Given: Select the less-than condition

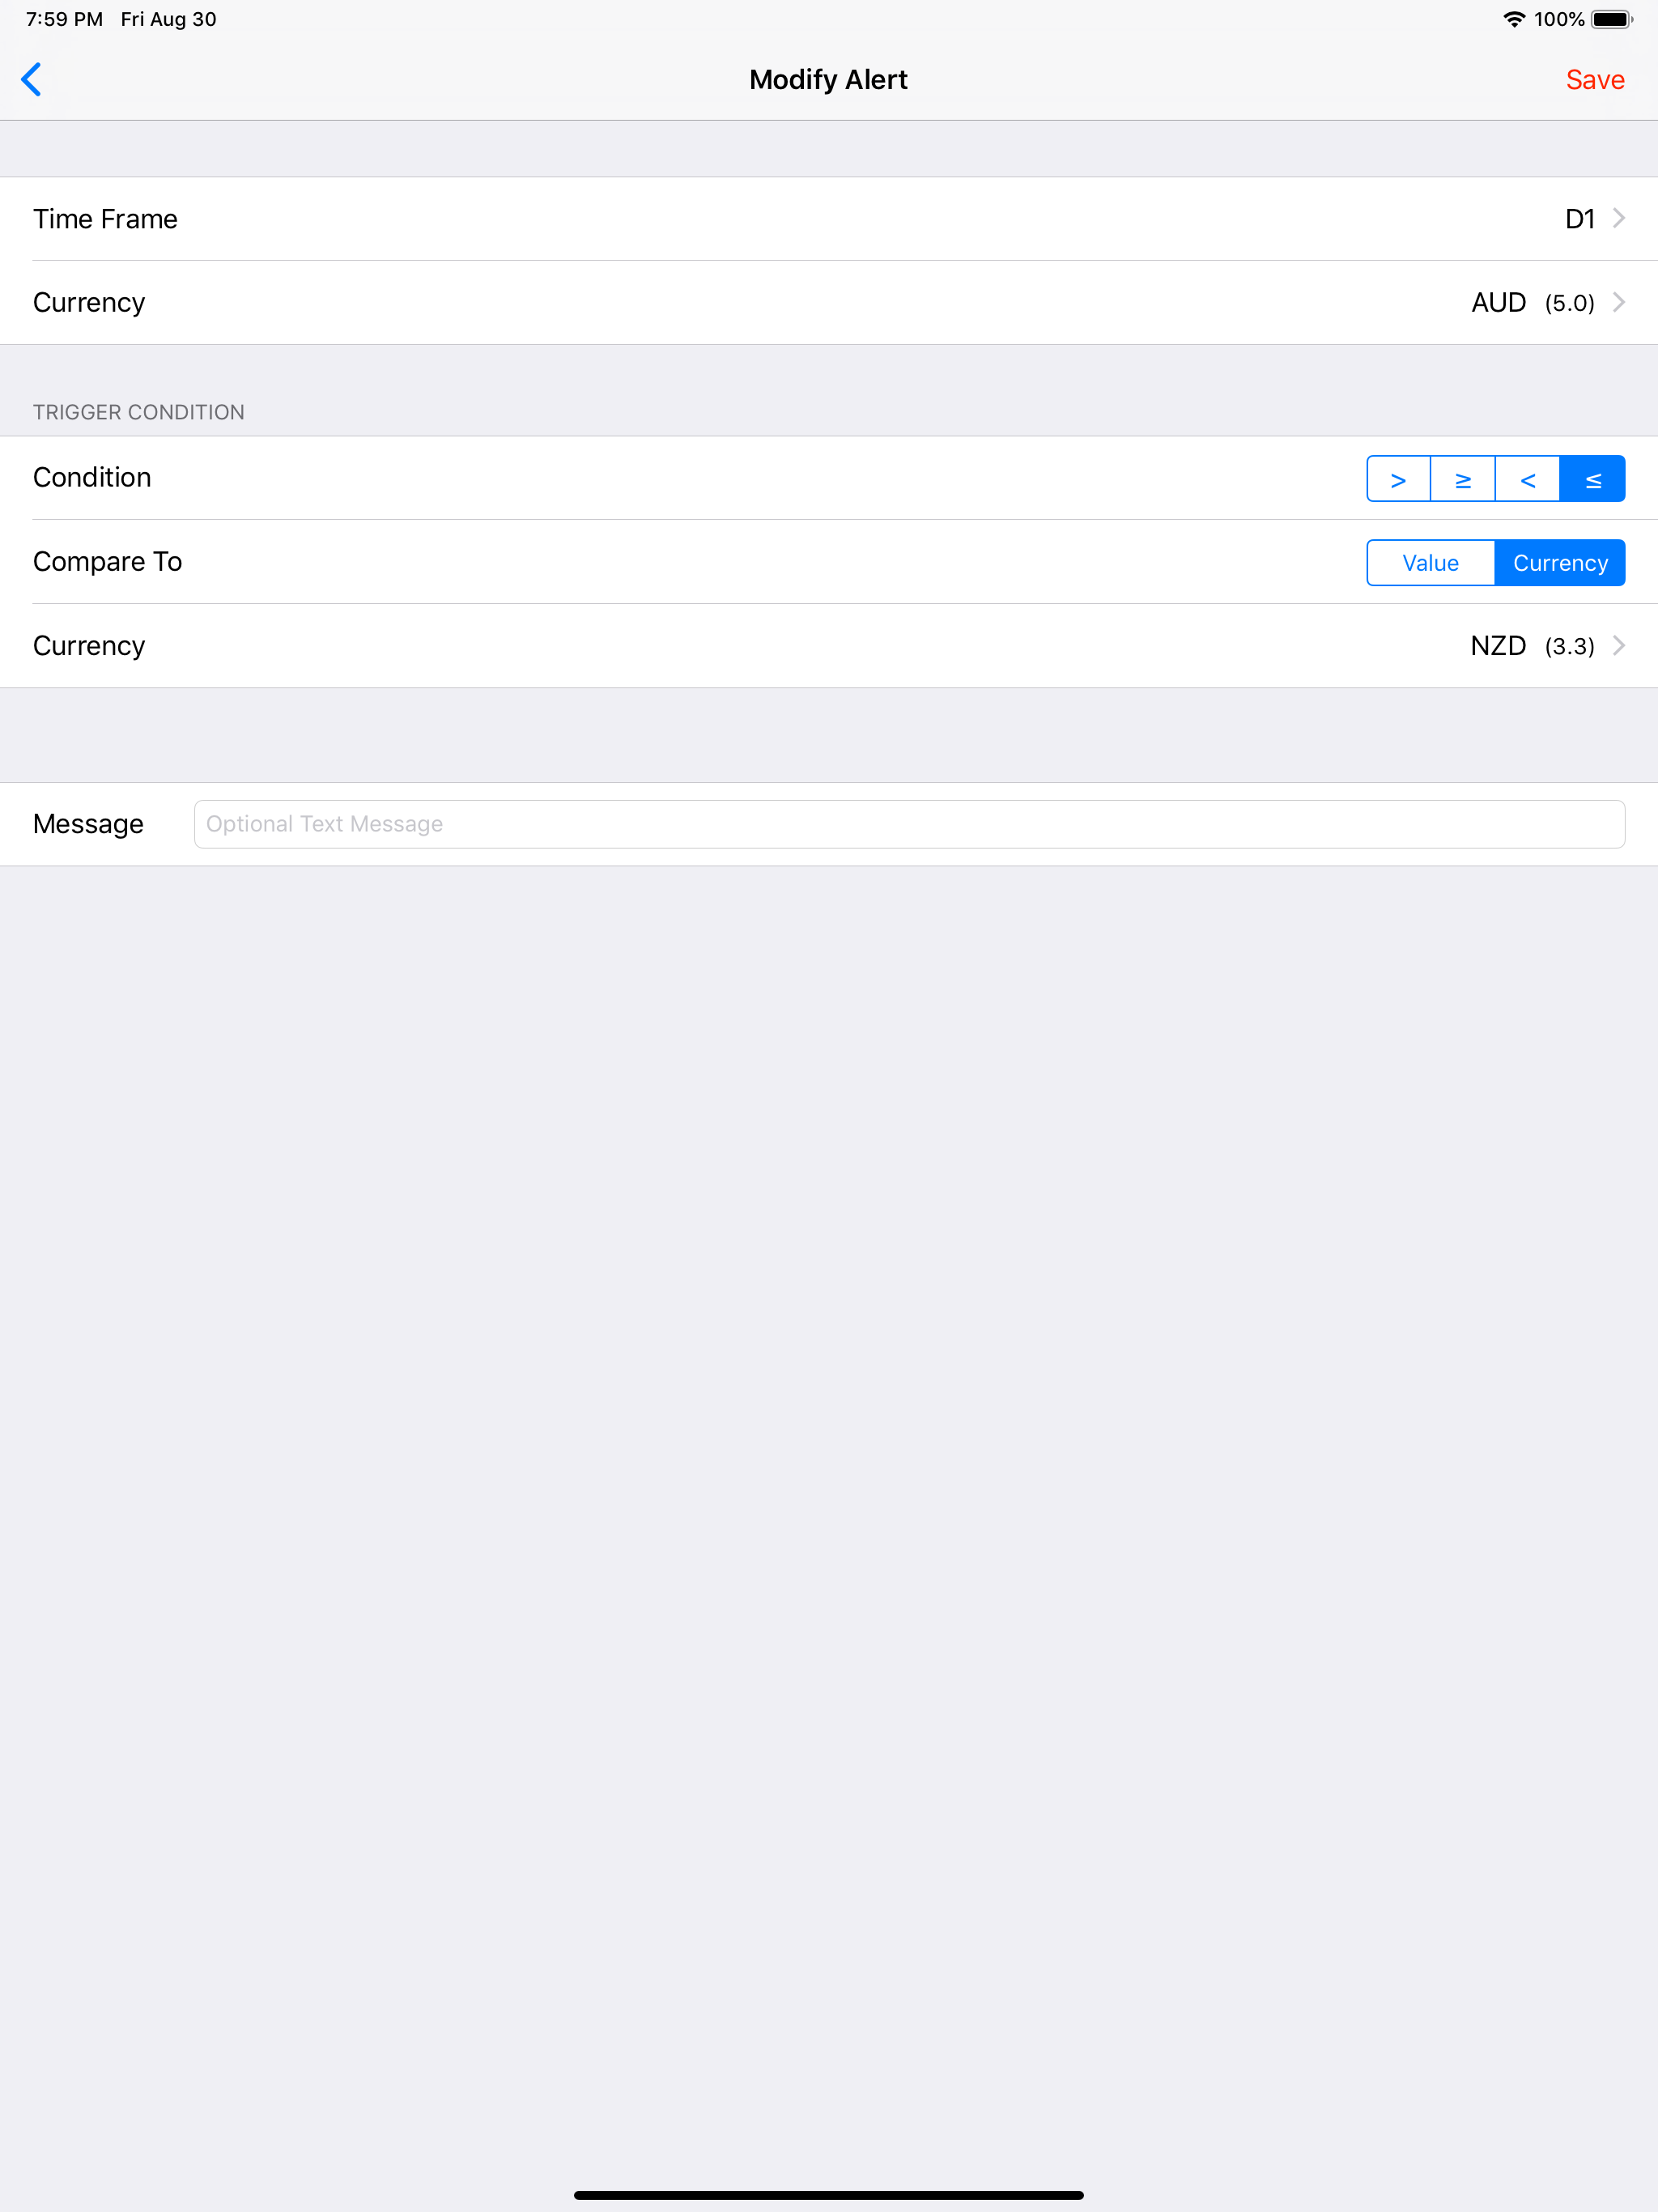Looking at the screenshot, I should click(1528, 479).
